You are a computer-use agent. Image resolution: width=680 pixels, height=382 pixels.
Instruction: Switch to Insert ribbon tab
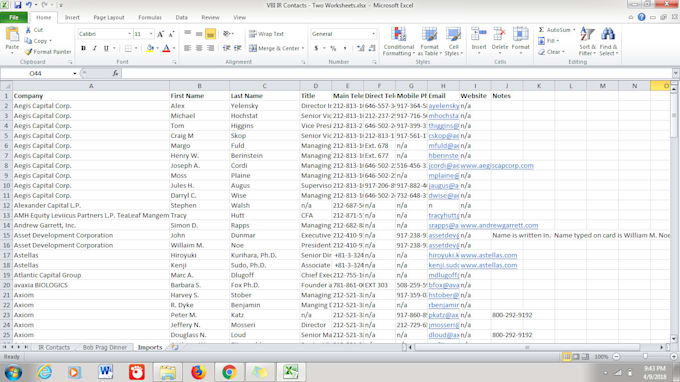(72, 17)
